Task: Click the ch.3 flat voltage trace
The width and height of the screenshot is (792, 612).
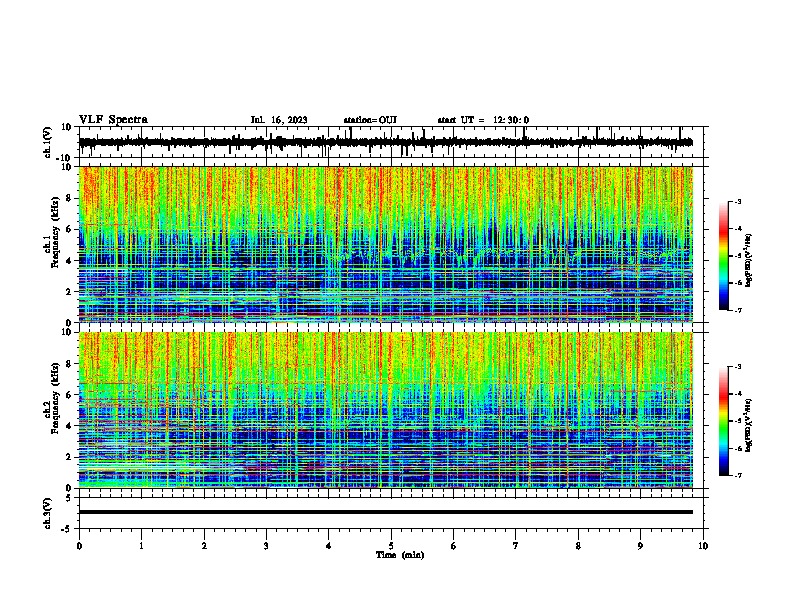Action: click(386, 512)
